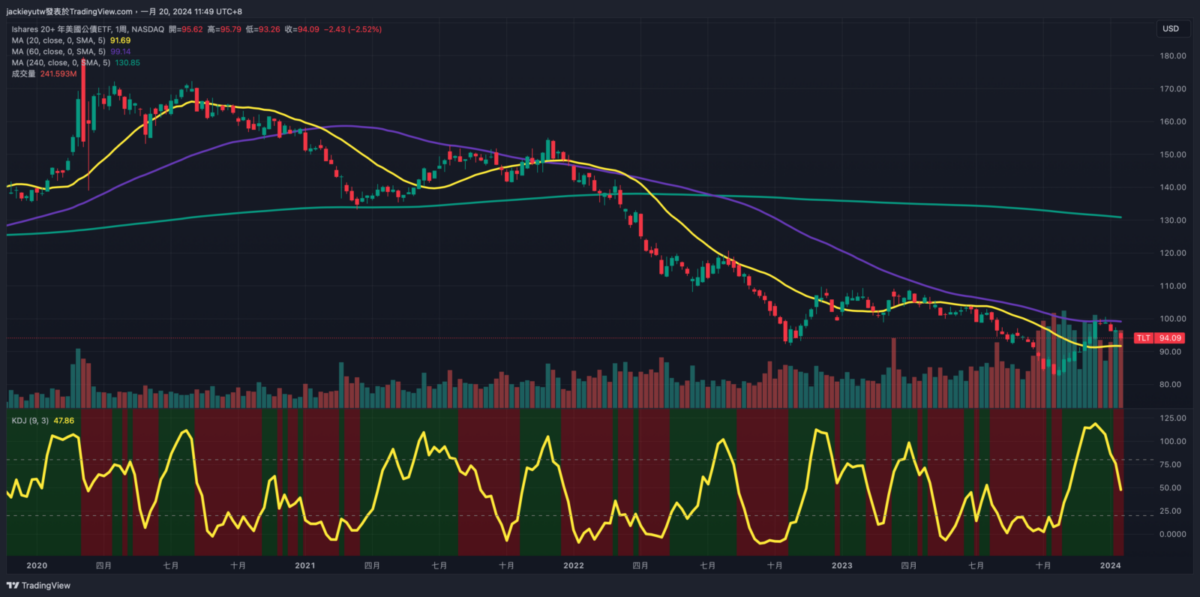
Task: Click the 2022 label on time axis
Action: pyautogui.click(x=573, y=565)
